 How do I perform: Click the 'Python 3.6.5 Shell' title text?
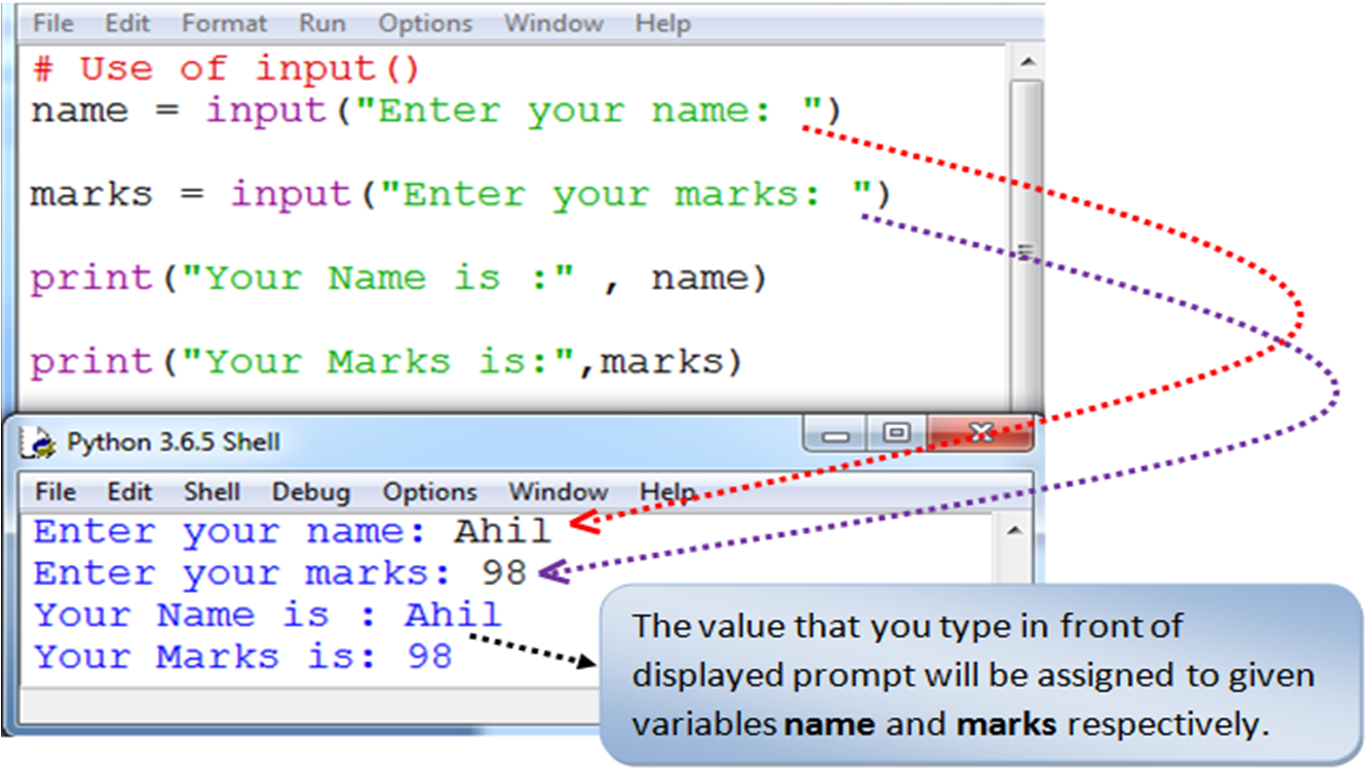point(174,442)
